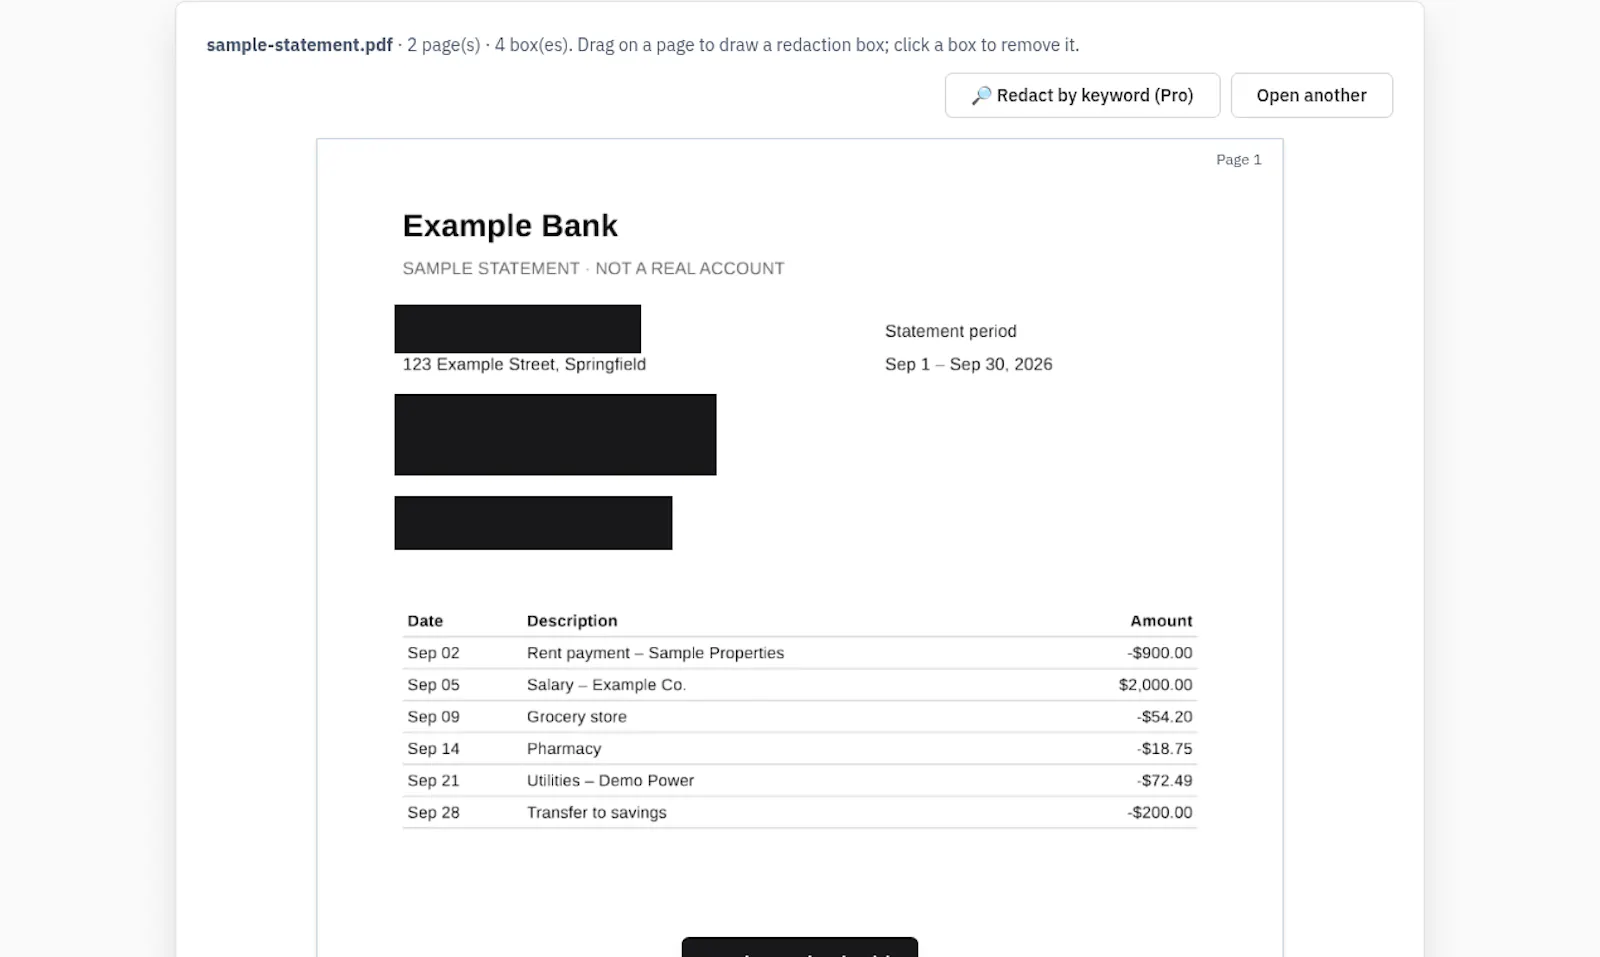1600x957 pixels.
Task: Click the Sep 28 date cell
Action: tap(433, 813)
